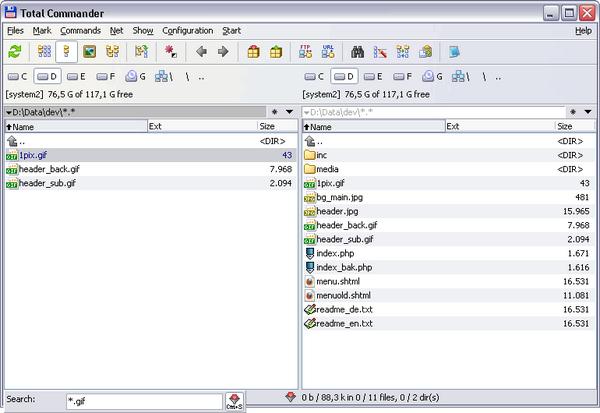
Task: Open left panel directory hotlist star
Action: point(274,112)
